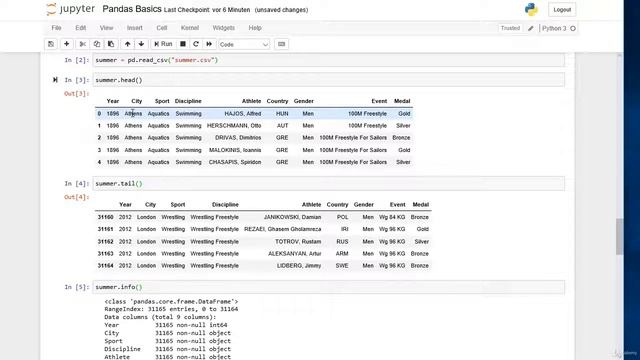The height and width of the screenshot is (360, 640).
Task: Insert a cell below with plus icon
Action: pos(67,44)
